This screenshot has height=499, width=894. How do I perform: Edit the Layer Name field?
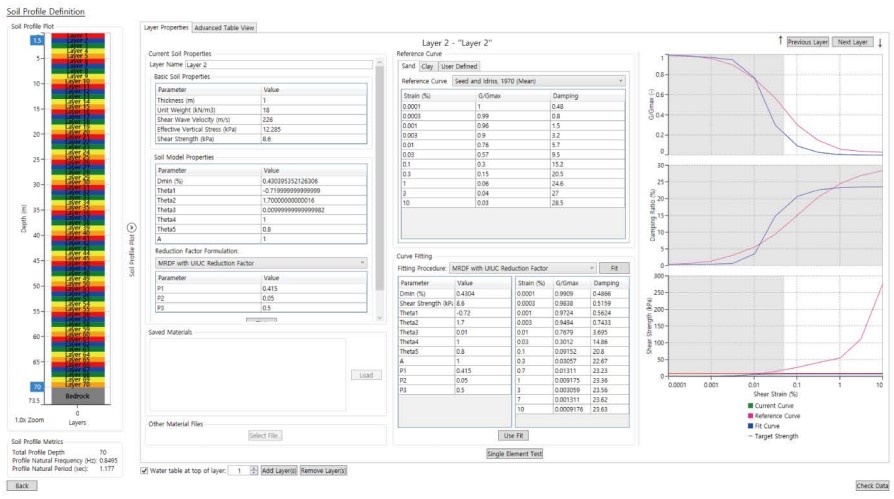click(279, 64)
